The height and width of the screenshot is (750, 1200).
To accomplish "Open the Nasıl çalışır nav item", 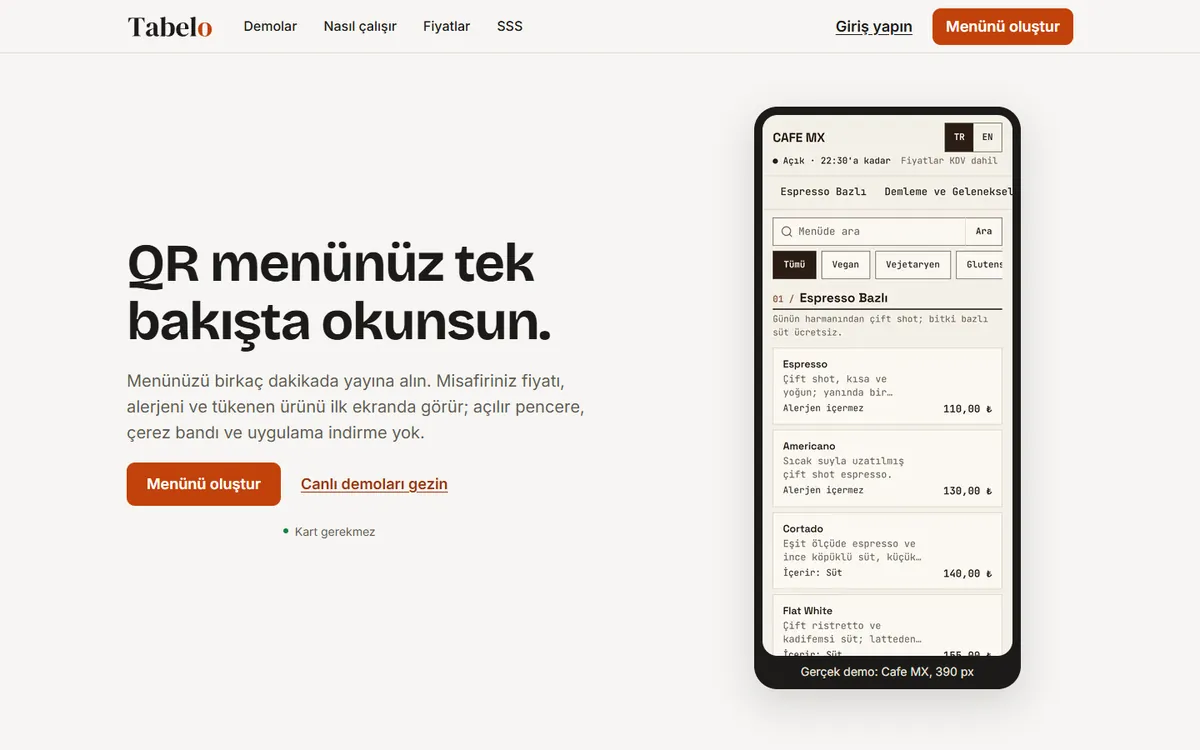I will click(360, 26).
